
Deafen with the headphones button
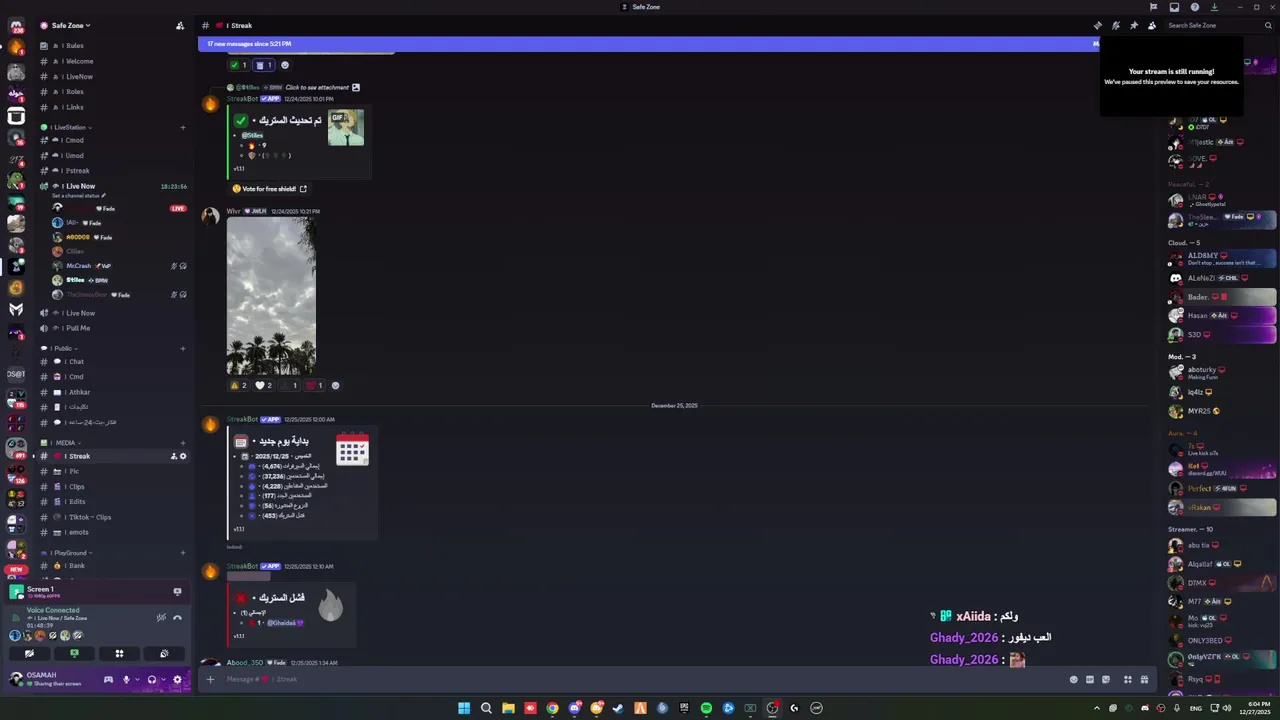(x=152, y=680)
